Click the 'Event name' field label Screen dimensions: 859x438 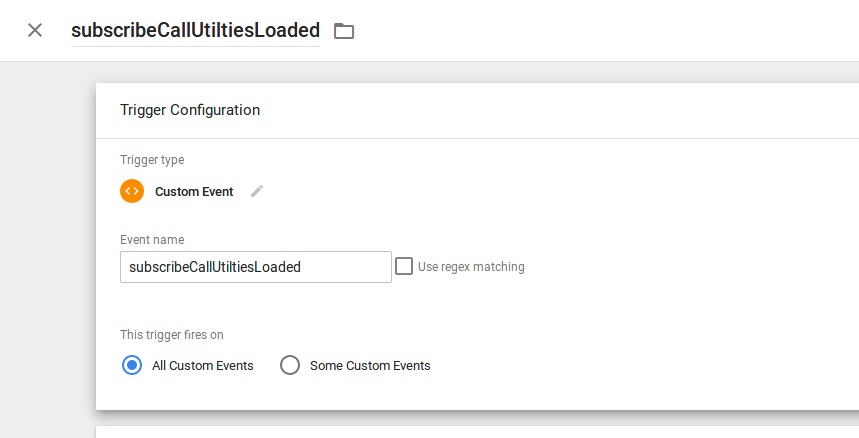(152, 240)
